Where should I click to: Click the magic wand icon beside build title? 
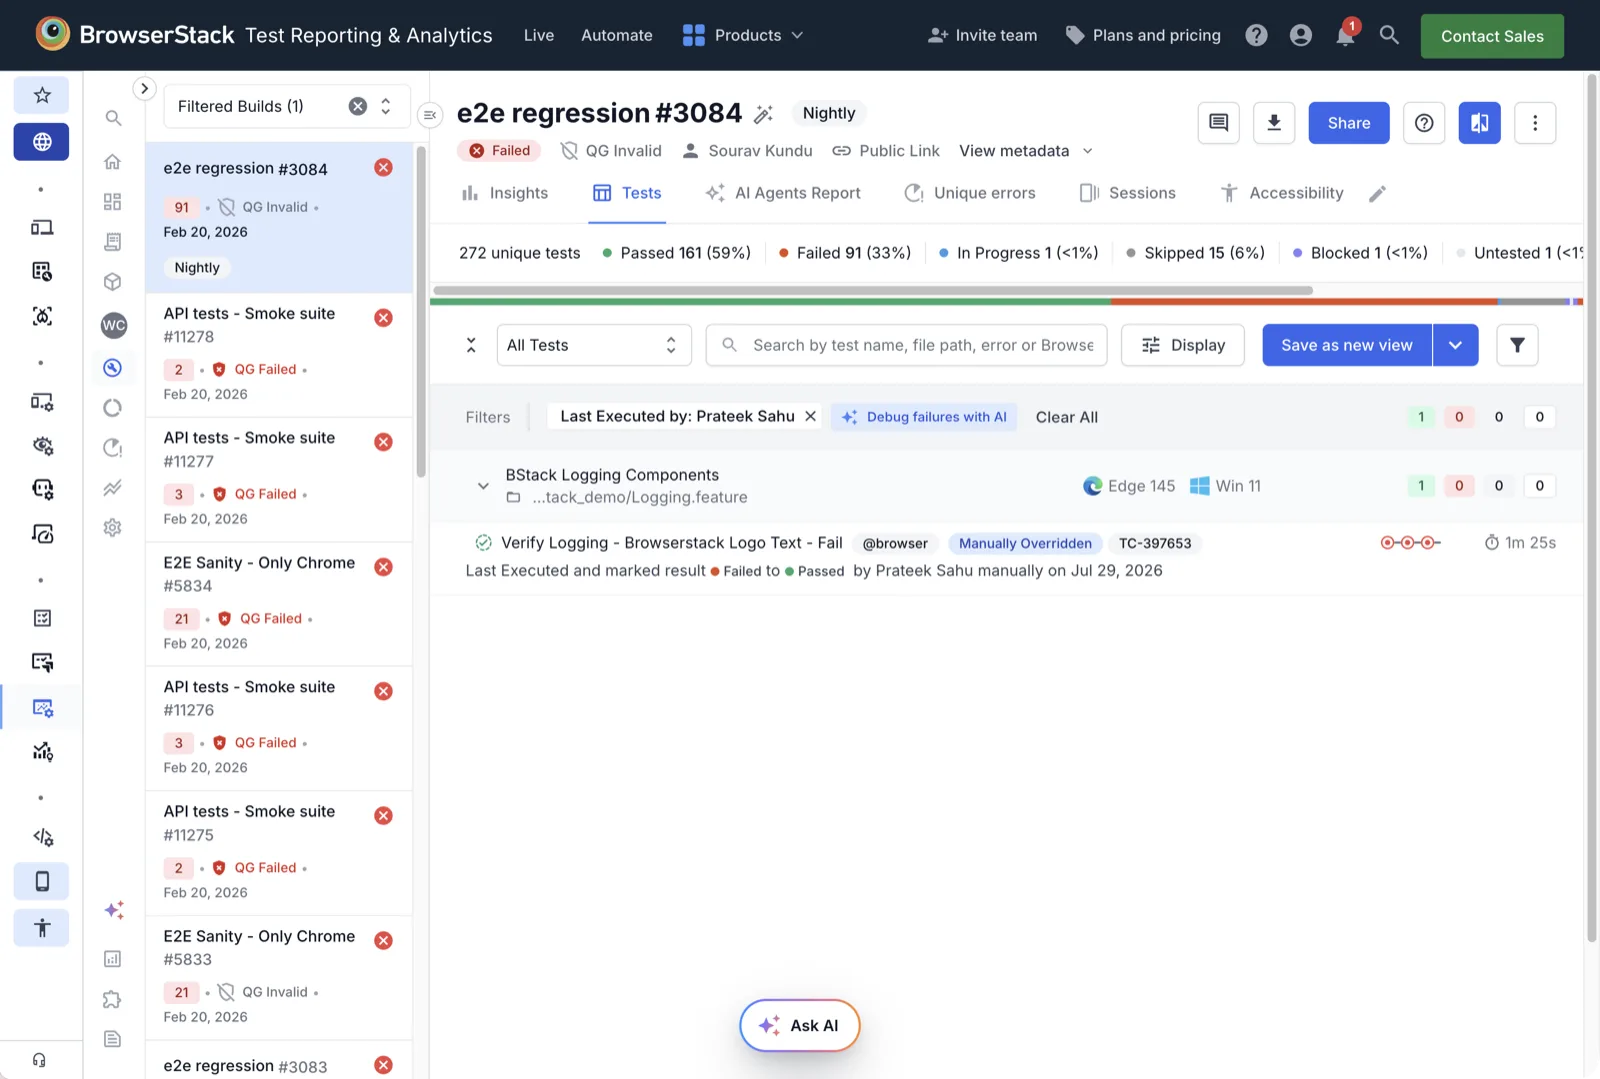tap(764, 114)
